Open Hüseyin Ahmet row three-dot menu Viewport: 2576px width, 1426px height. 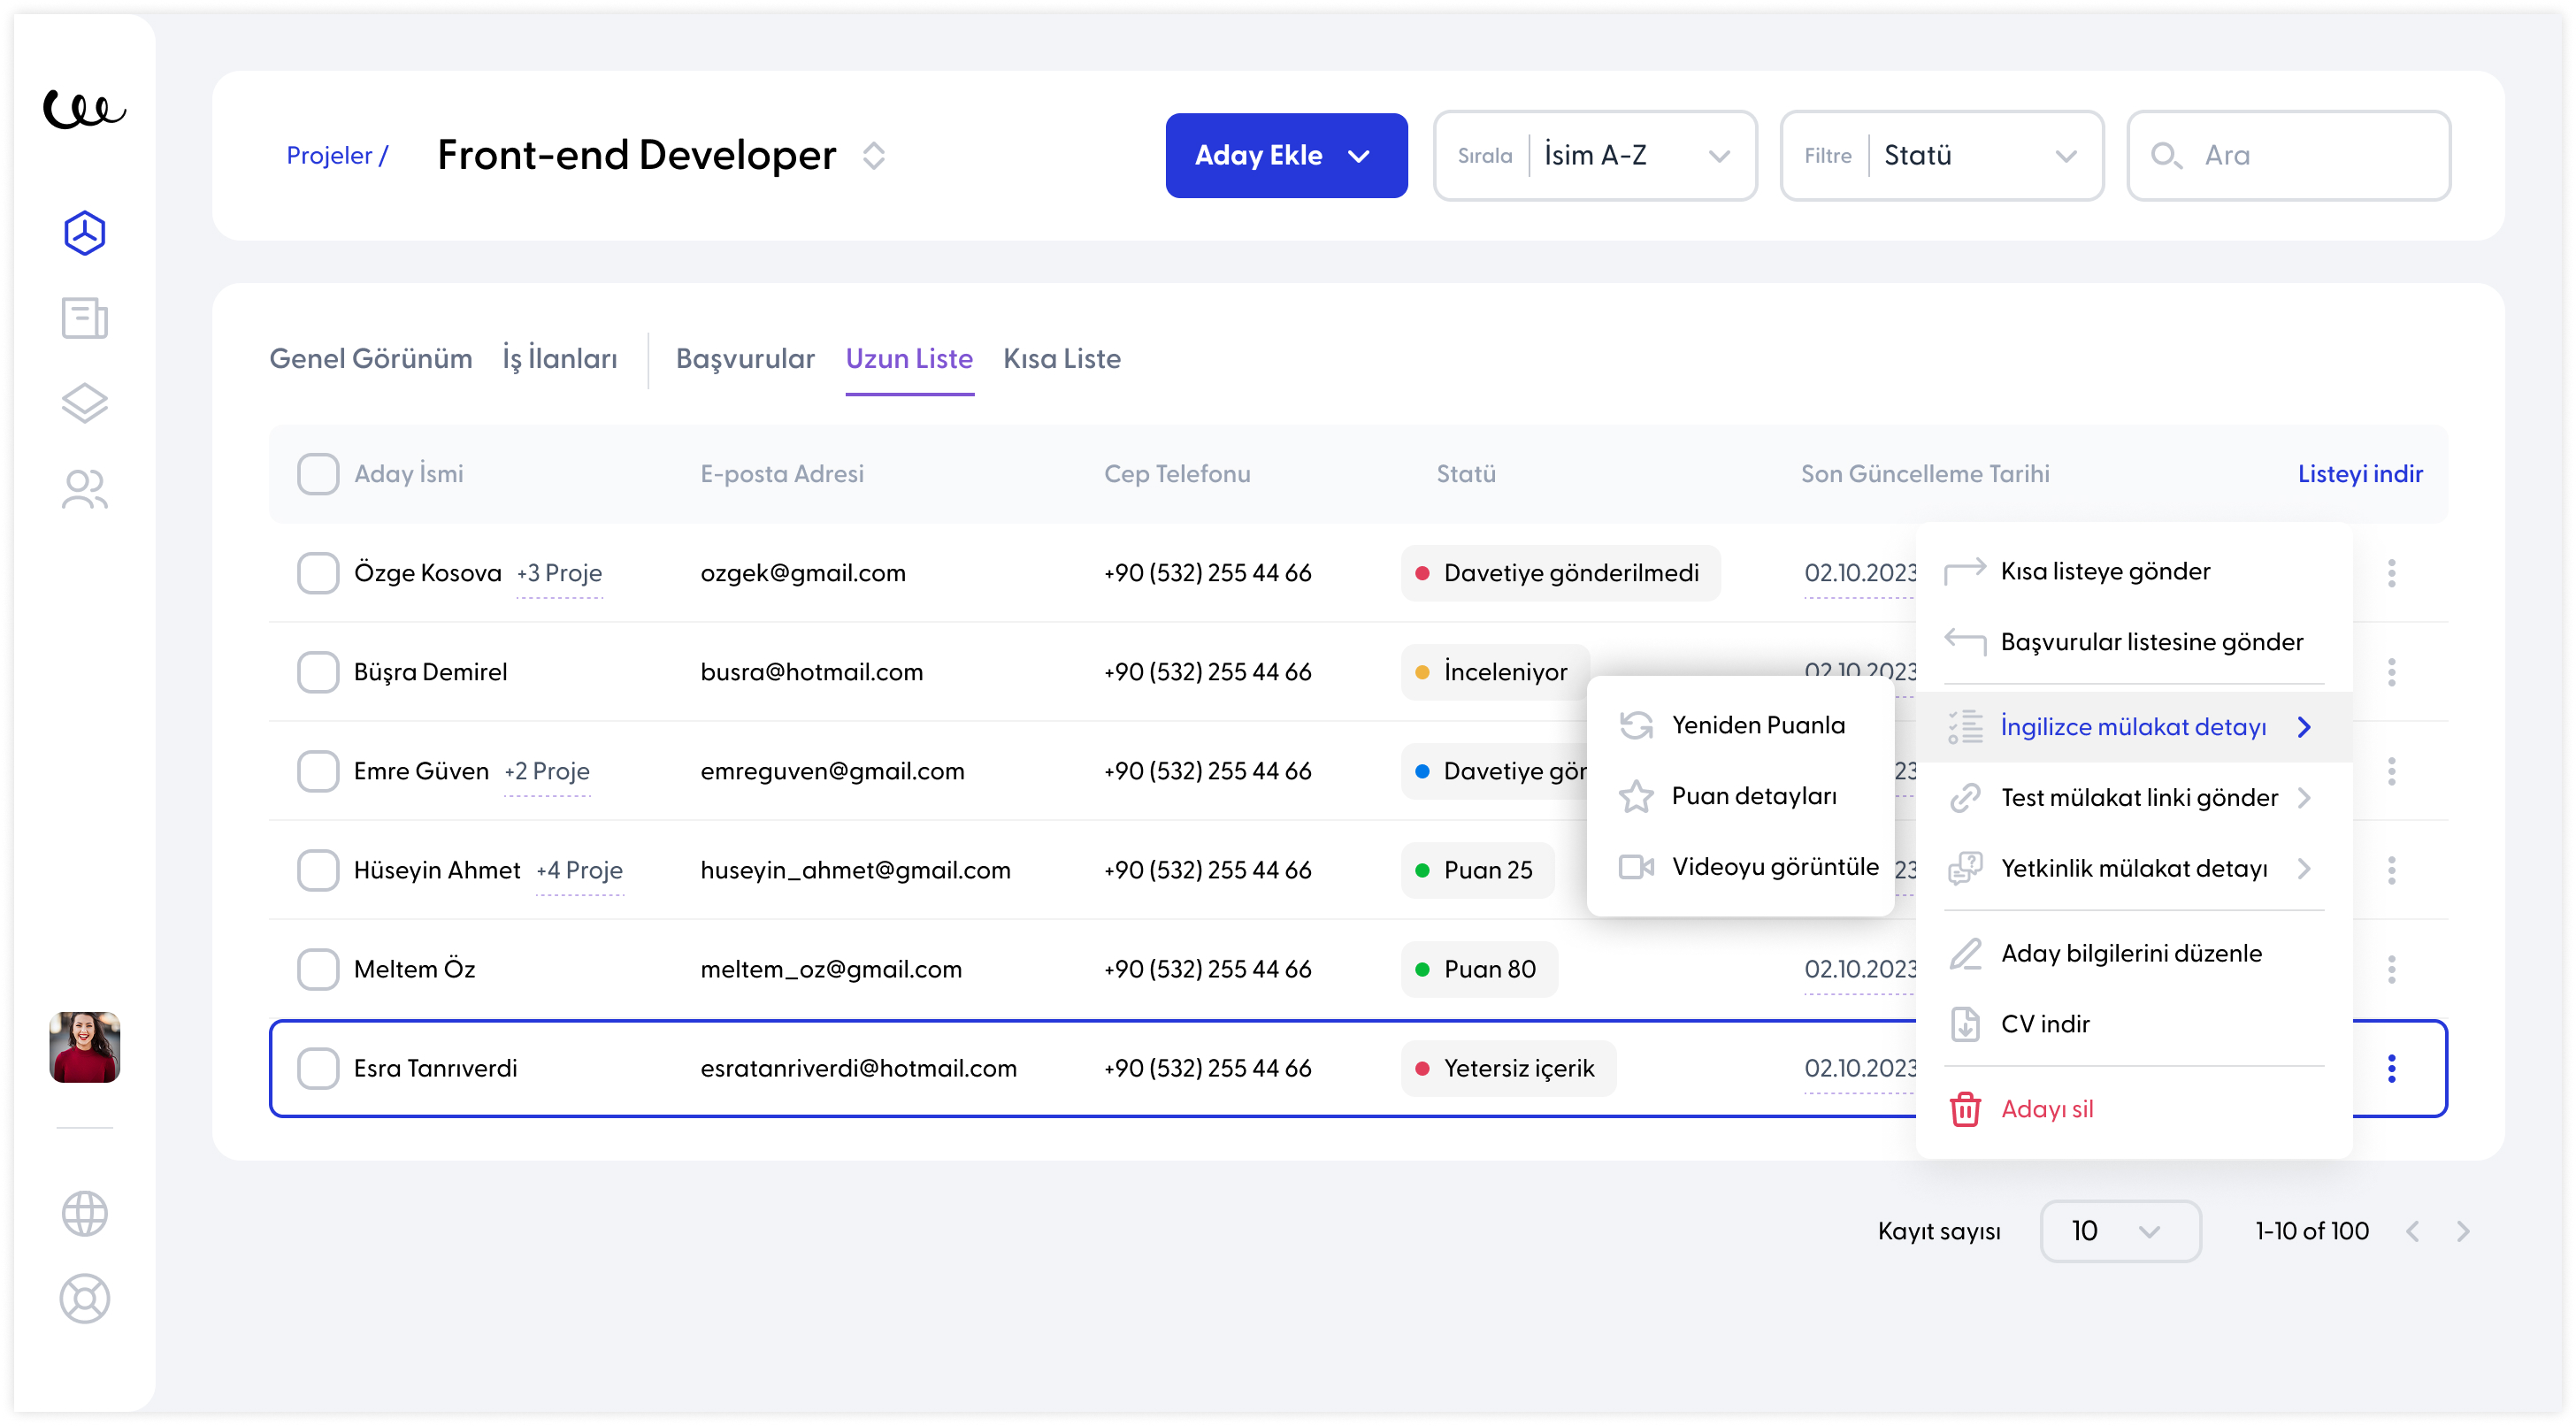[x=2392, y=870]
